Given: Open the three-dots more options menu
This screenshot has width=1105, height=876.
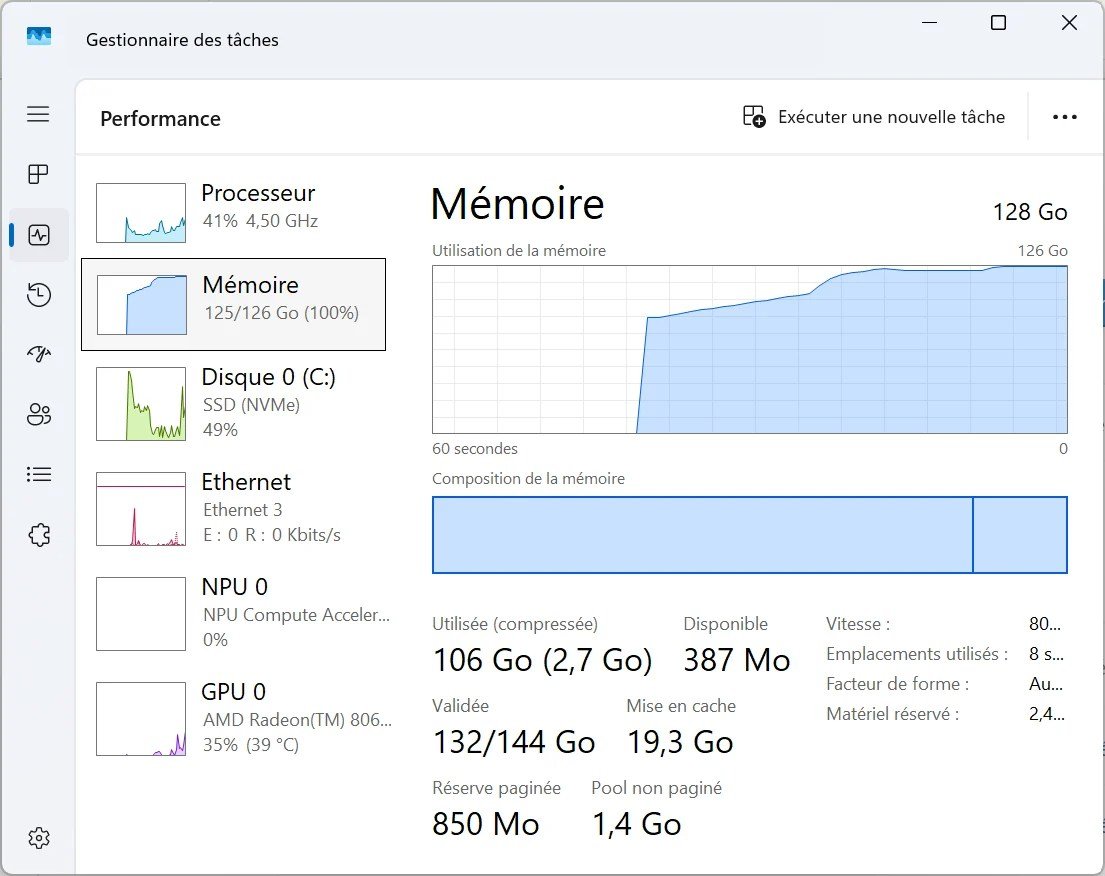Looking at the screenshot, I should (x=1064, y=117).
